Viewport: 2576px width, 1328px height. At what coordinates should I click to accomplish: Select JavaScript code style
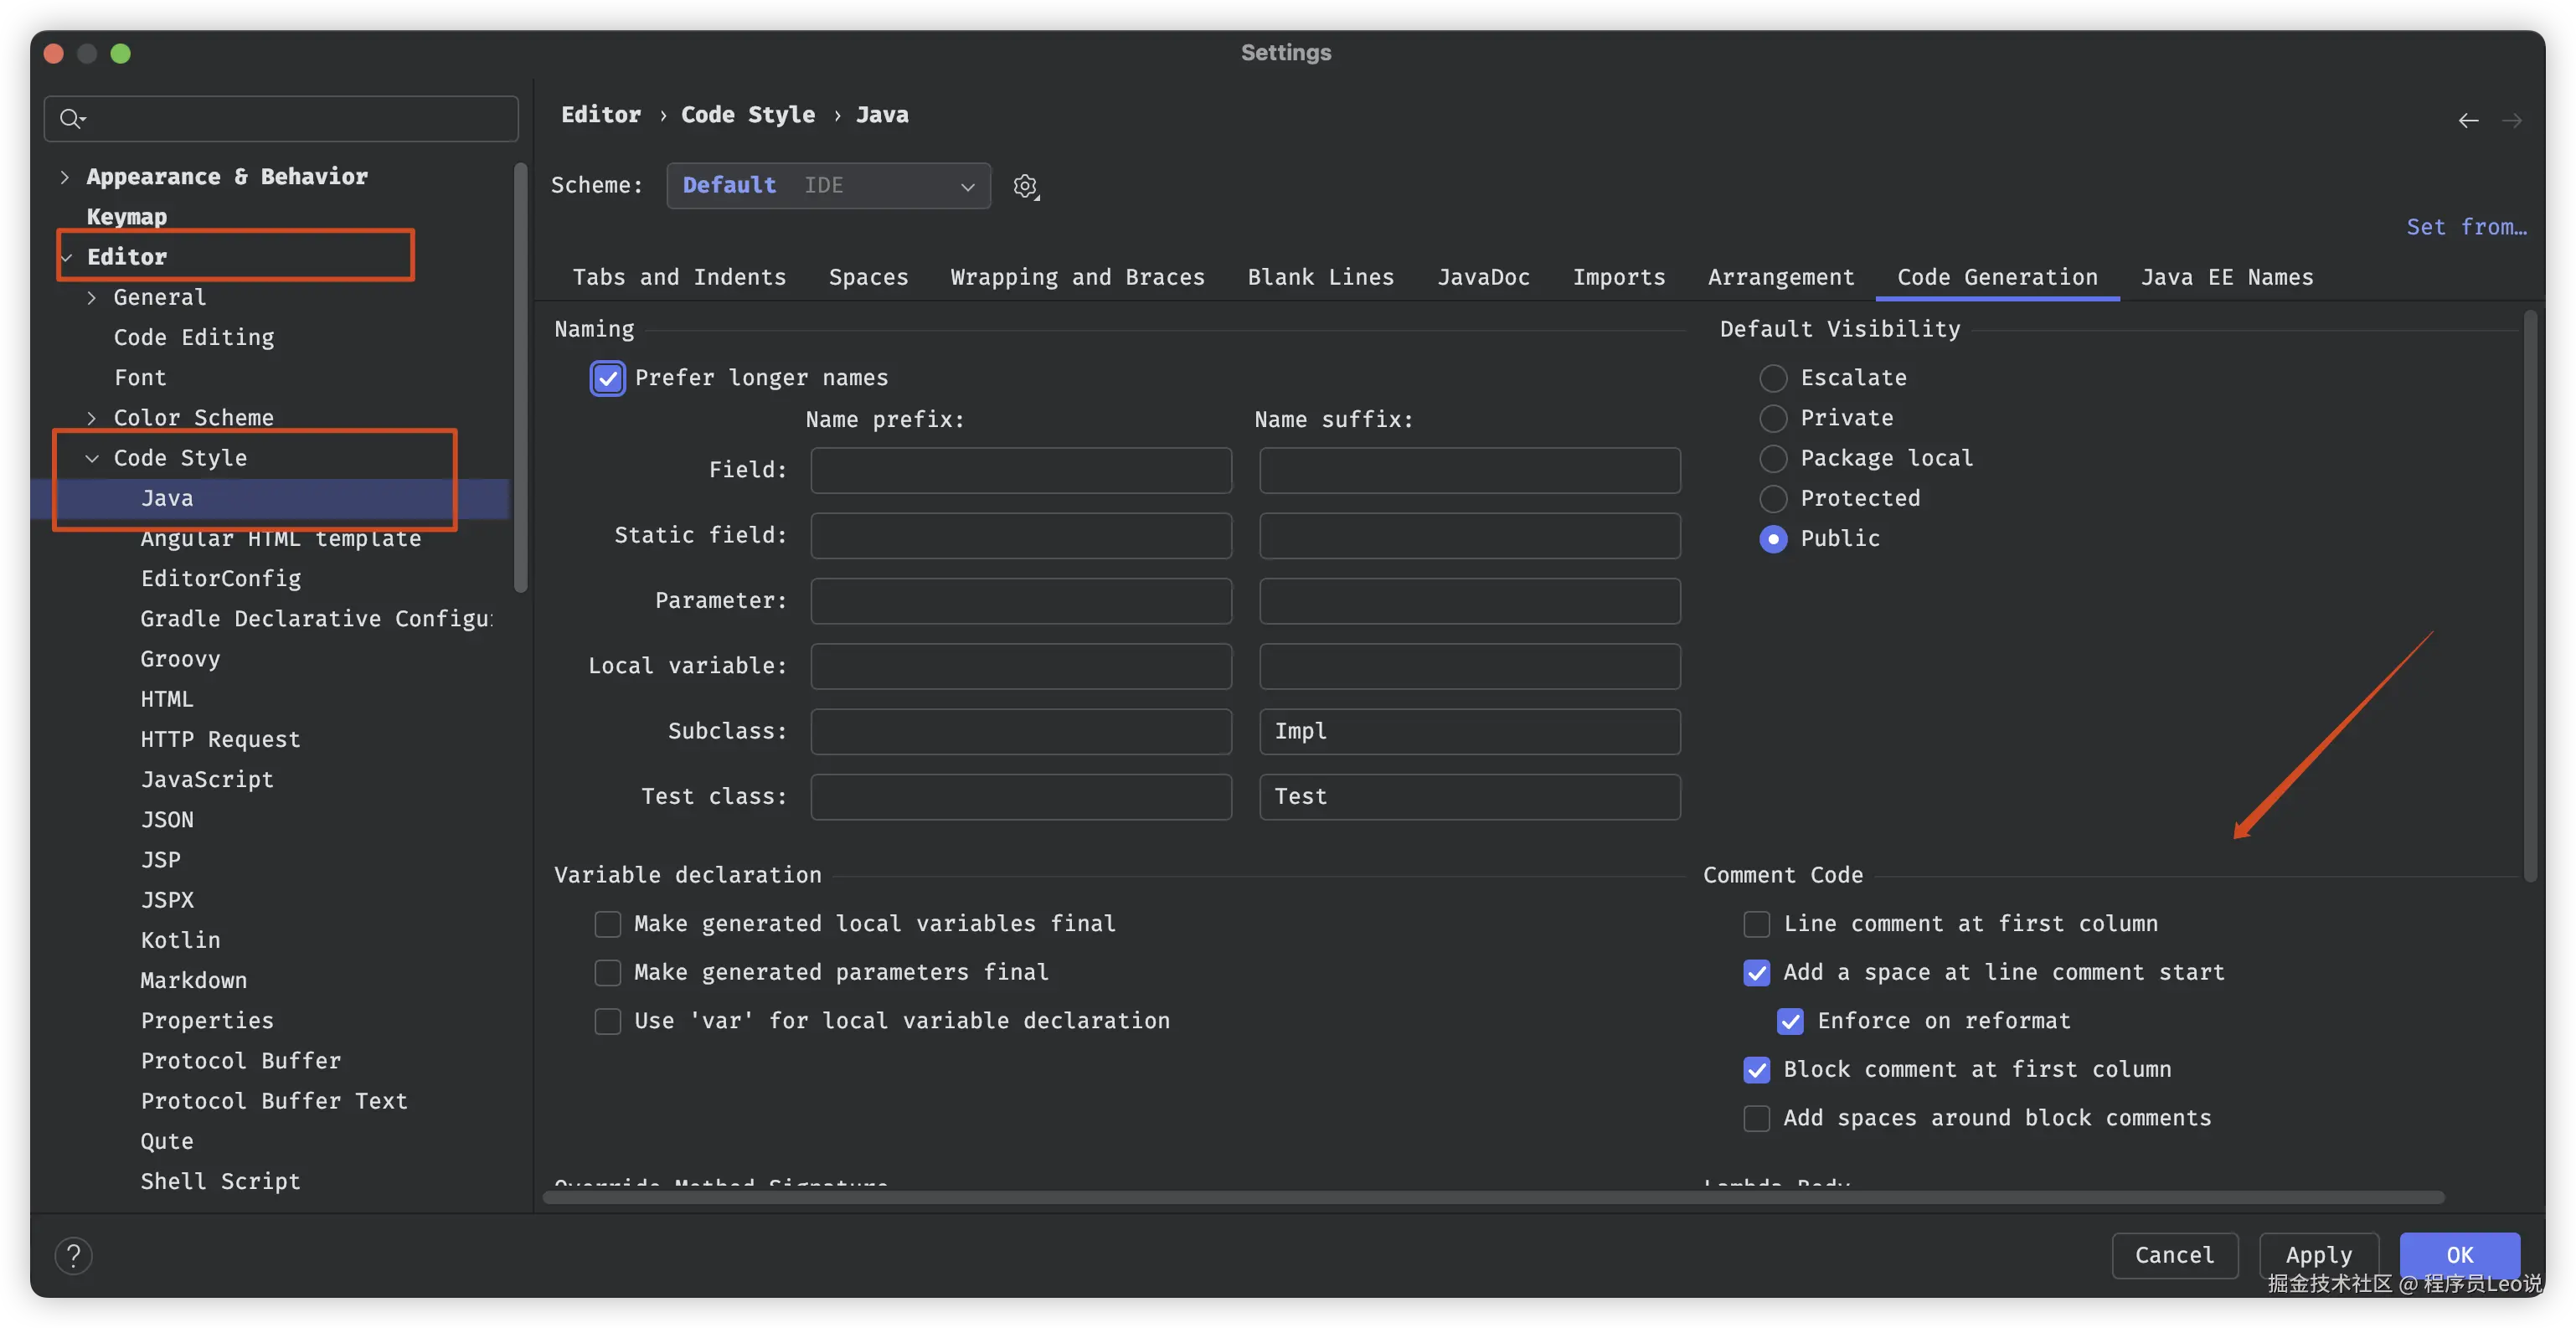(207, 779)
